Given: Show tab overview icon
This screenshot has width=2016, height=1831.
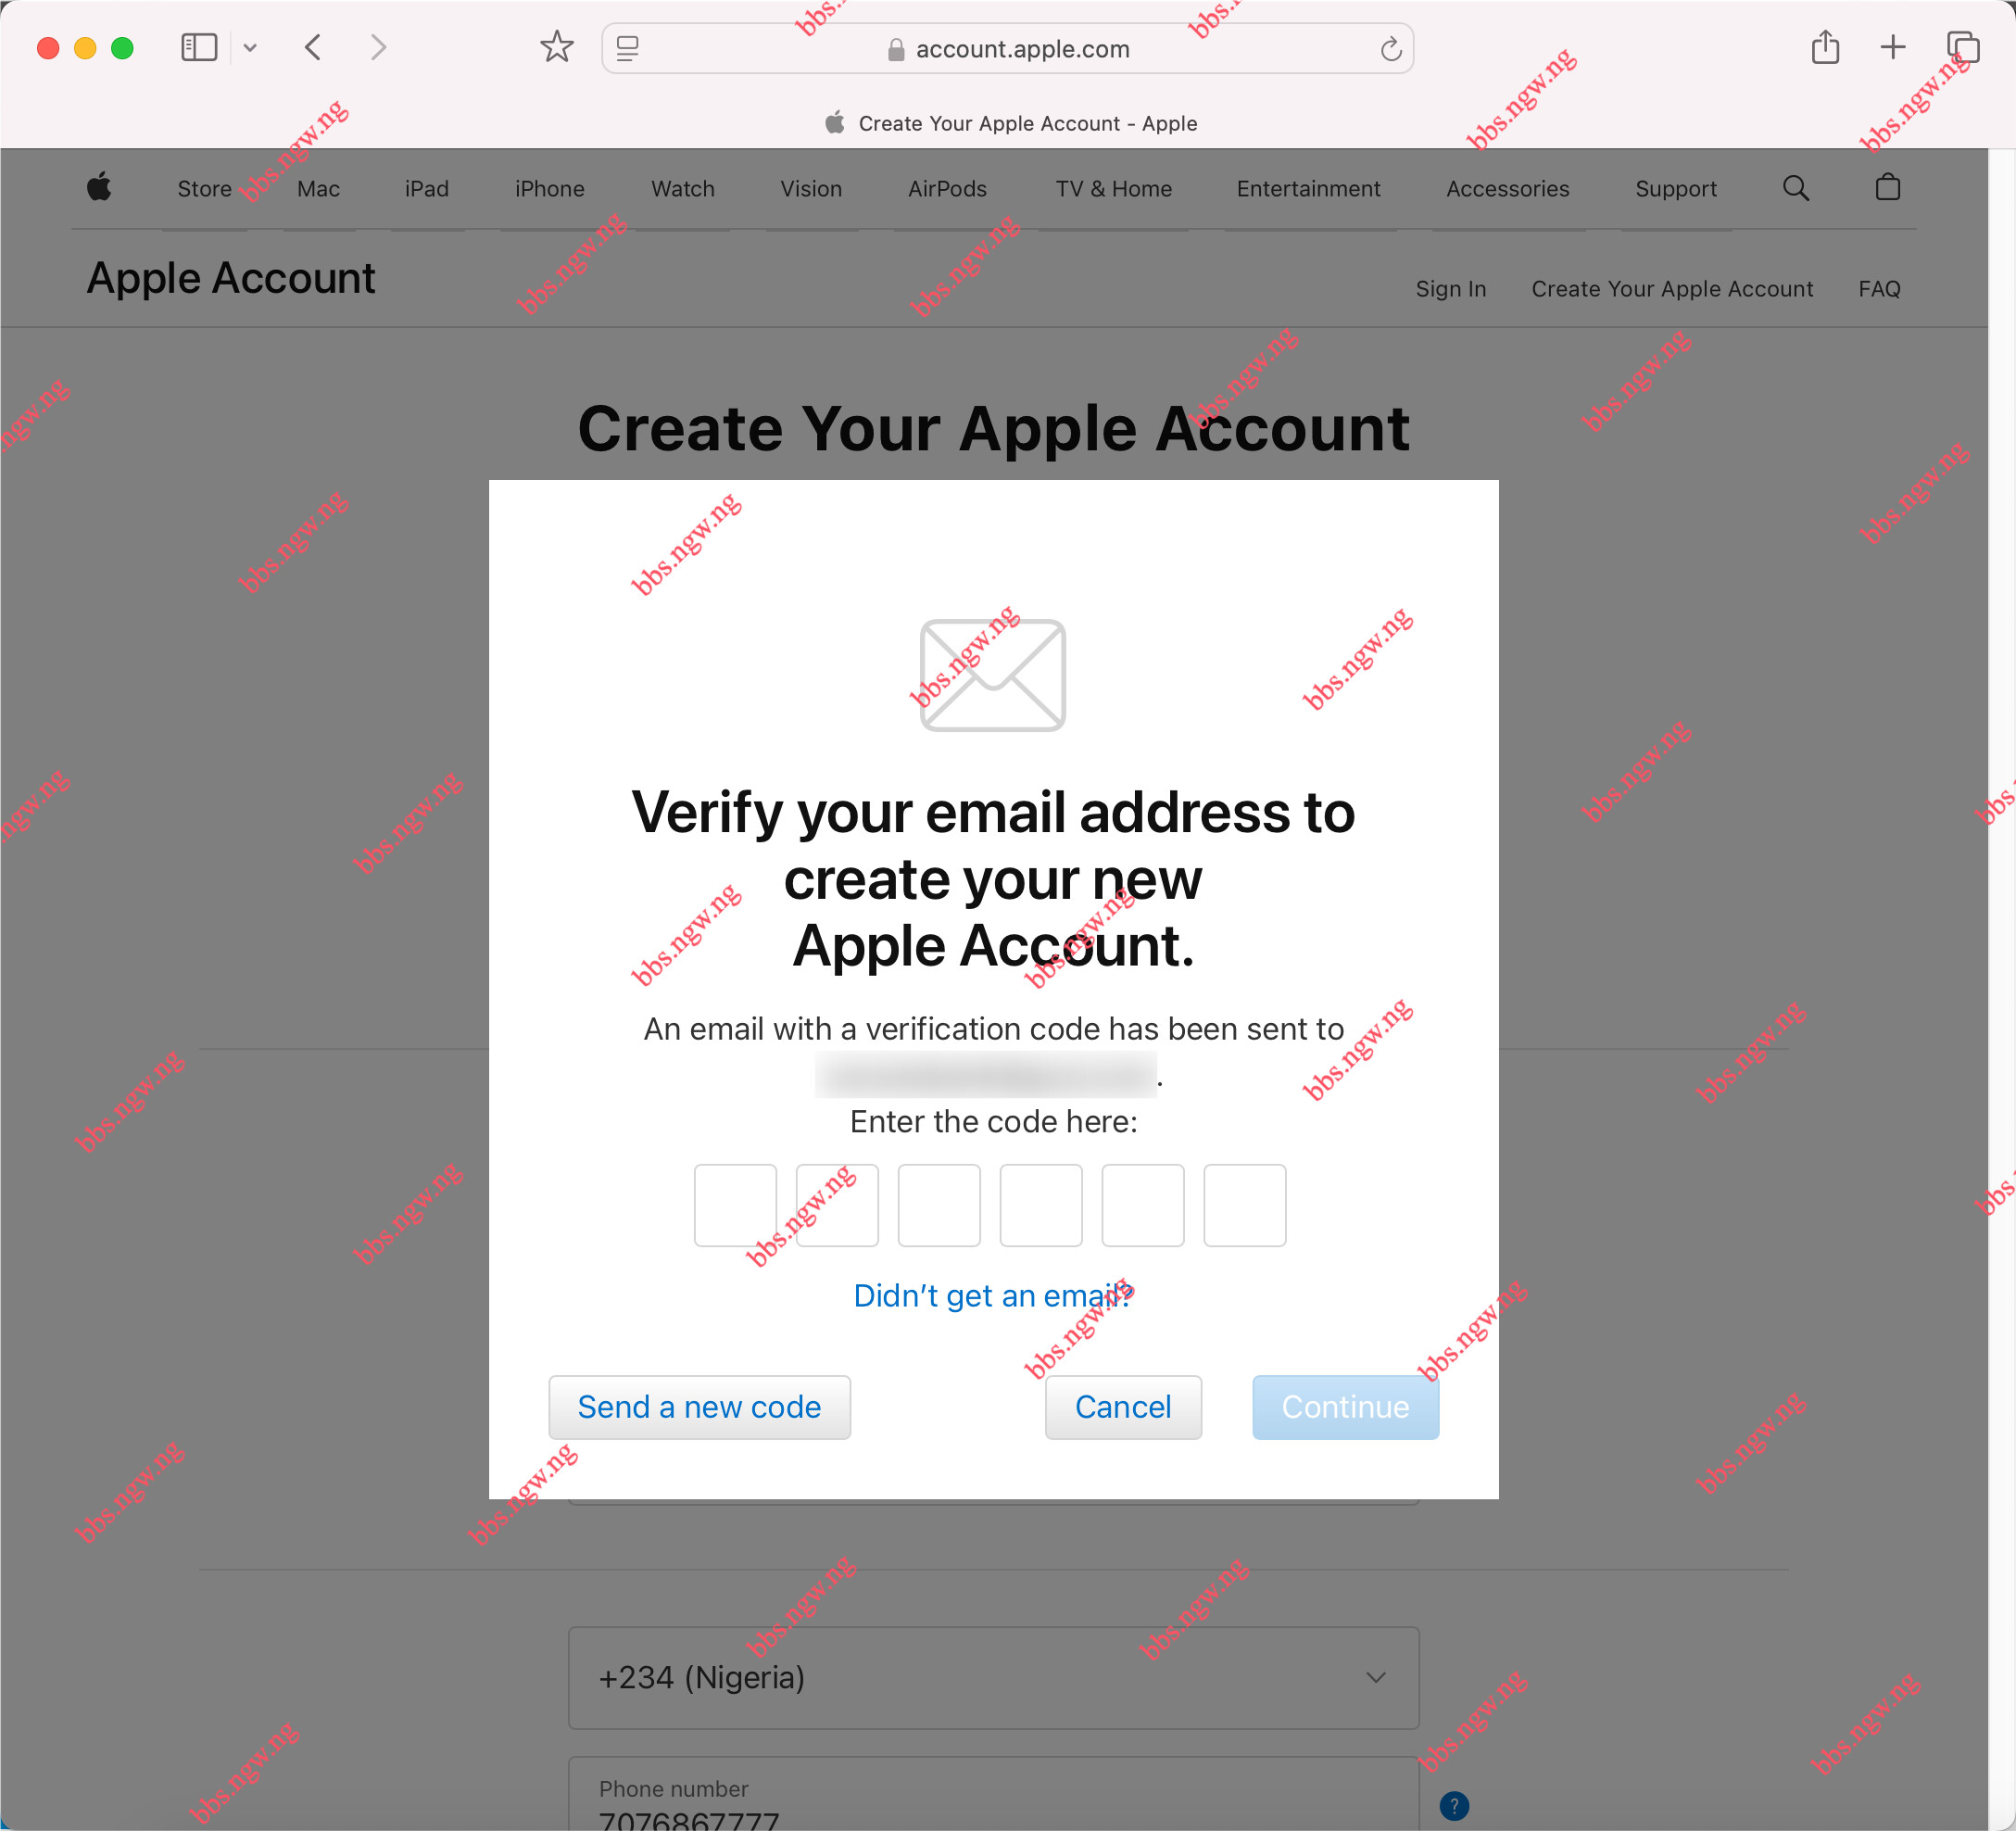Looking at the screenshot, I should [1963, 47].
